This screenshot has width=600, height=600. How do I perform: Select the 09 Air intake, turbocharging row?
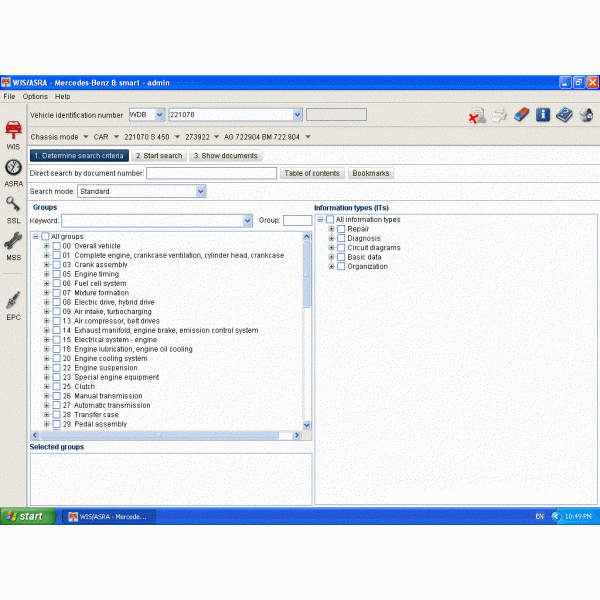[x=107, y=311]
